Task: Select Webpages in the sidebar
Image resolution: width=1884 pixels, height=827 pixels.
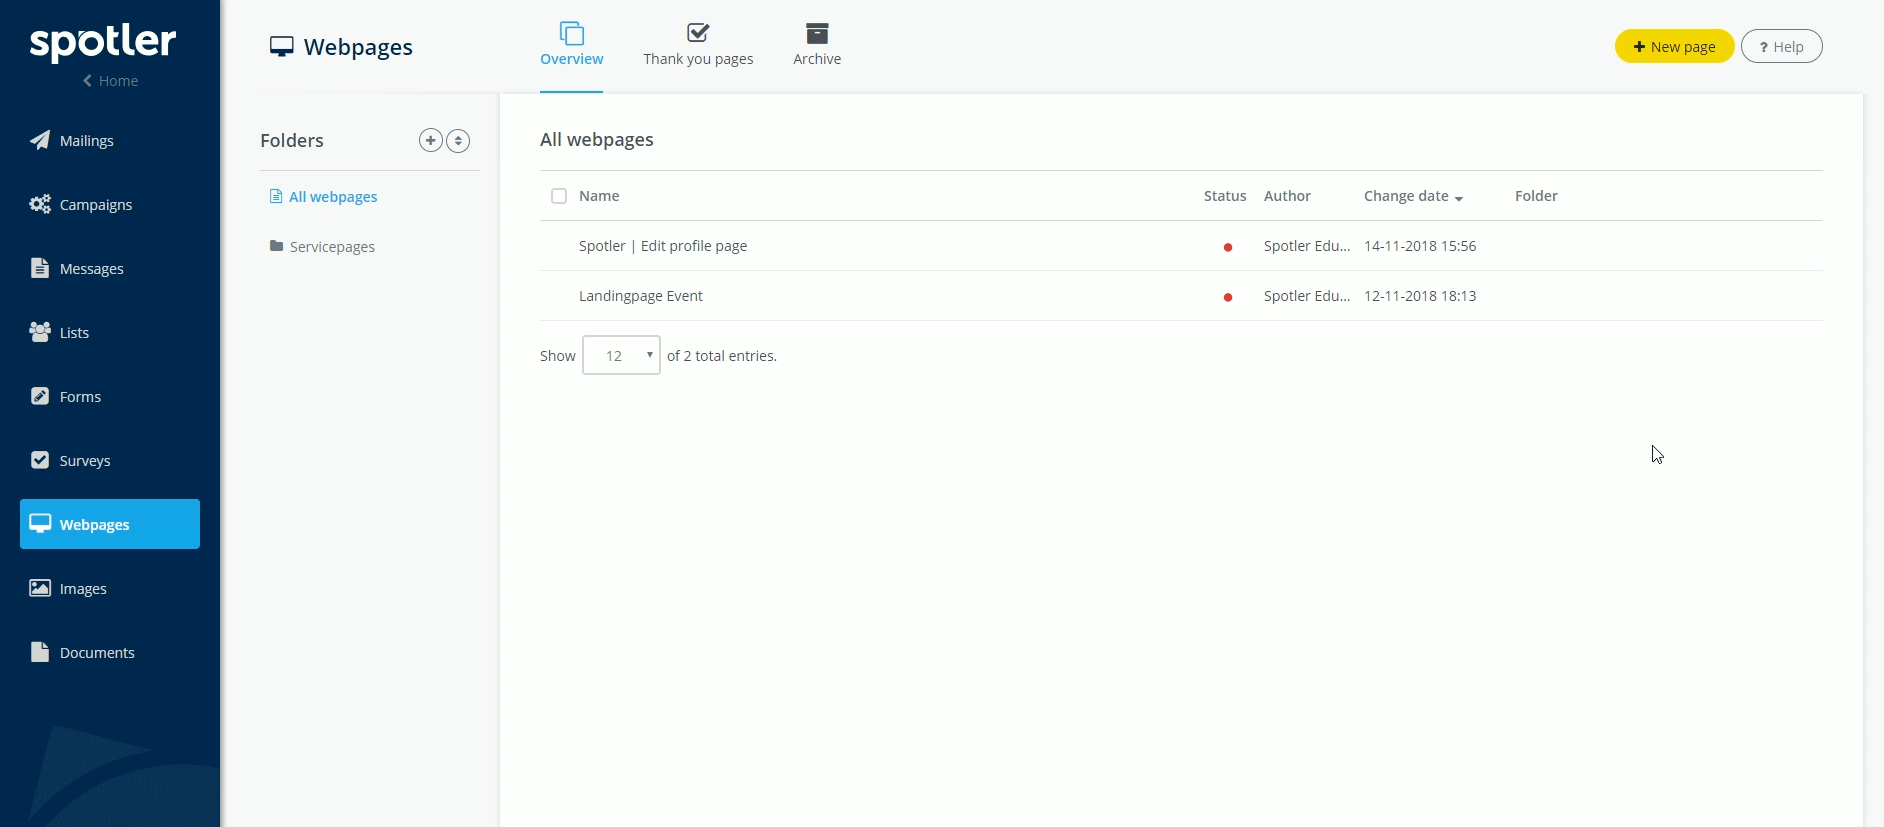Action: coord(110,524)
